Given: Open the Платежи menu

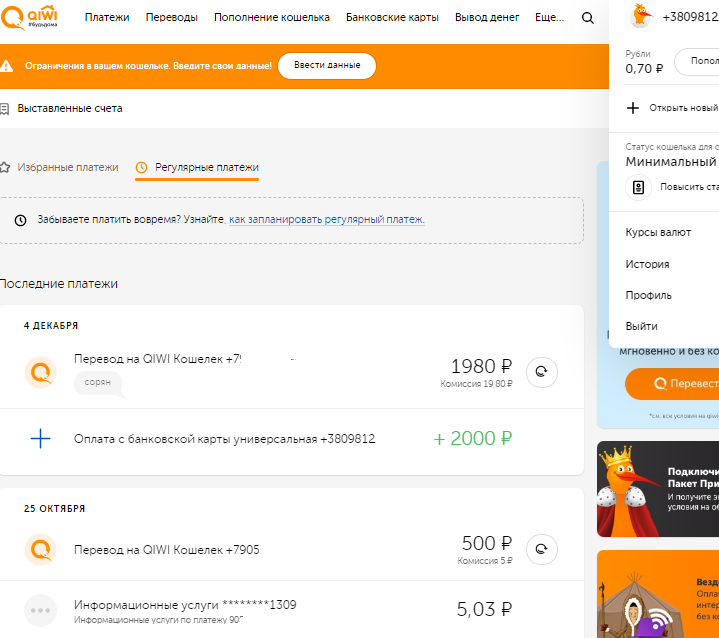Looking at the screenshot, I should [x=107, y=17].
